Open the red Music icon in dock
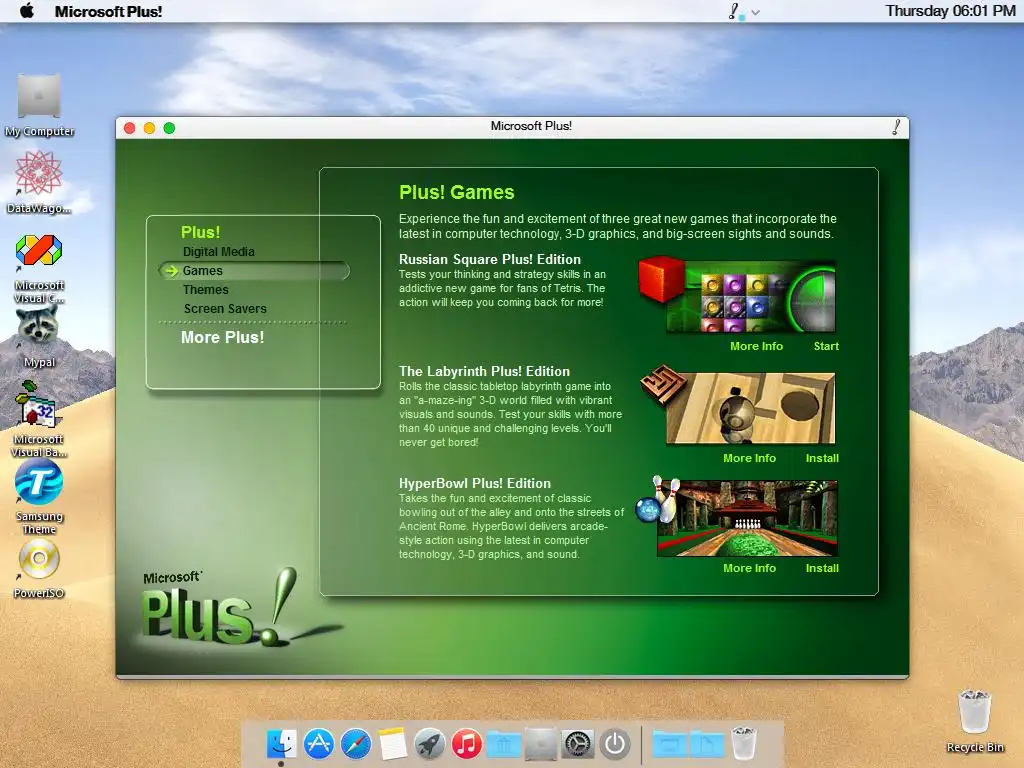1024x768 pixels. [467, 744]
